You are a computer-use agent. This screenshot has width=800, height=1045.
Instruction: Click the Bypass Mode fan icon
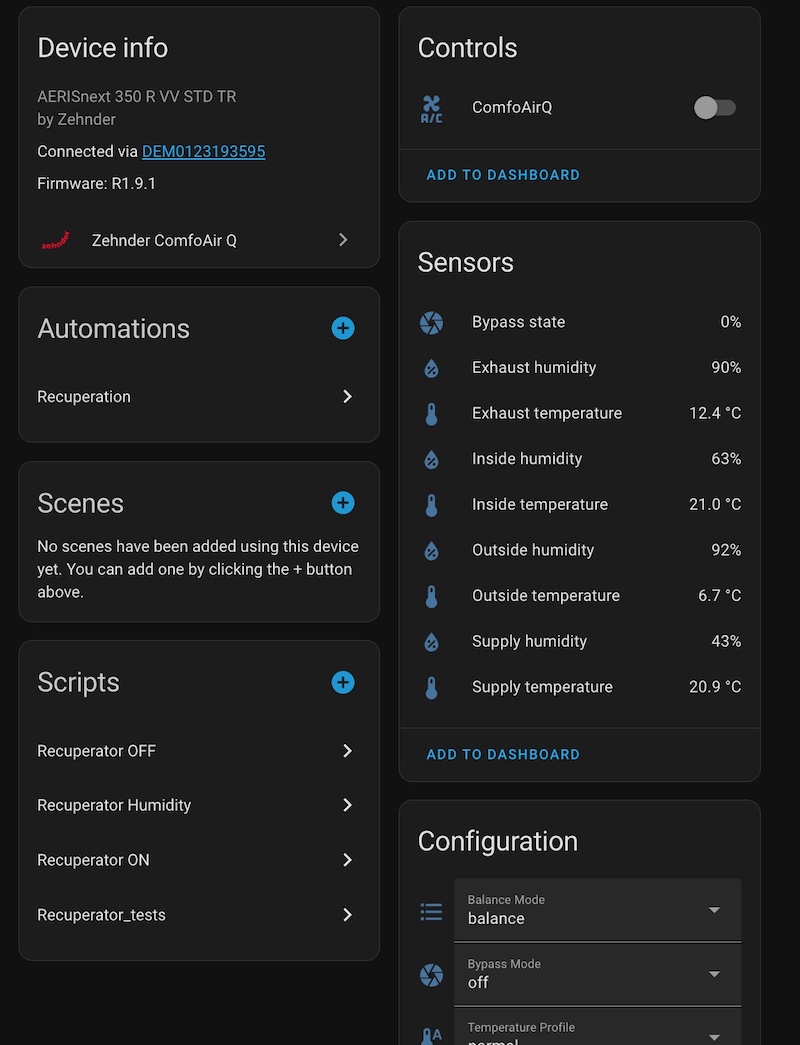(x=431, y=975)
